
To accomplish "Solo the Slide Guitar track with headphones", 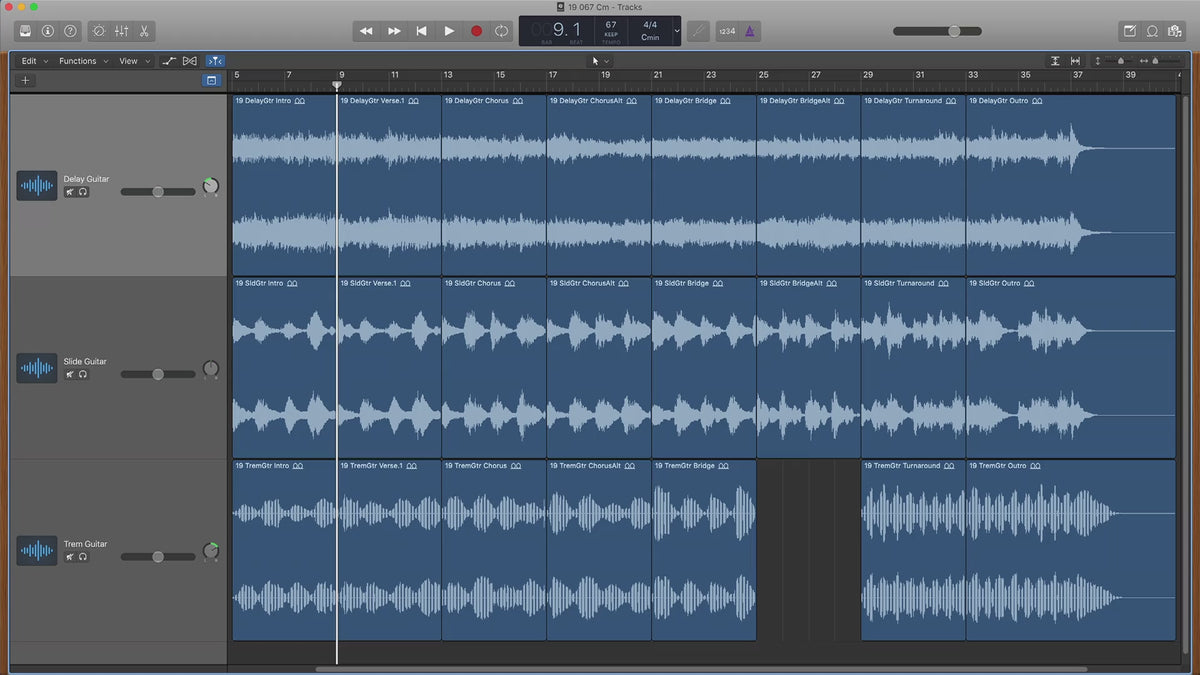I will [x=83, y=374].
